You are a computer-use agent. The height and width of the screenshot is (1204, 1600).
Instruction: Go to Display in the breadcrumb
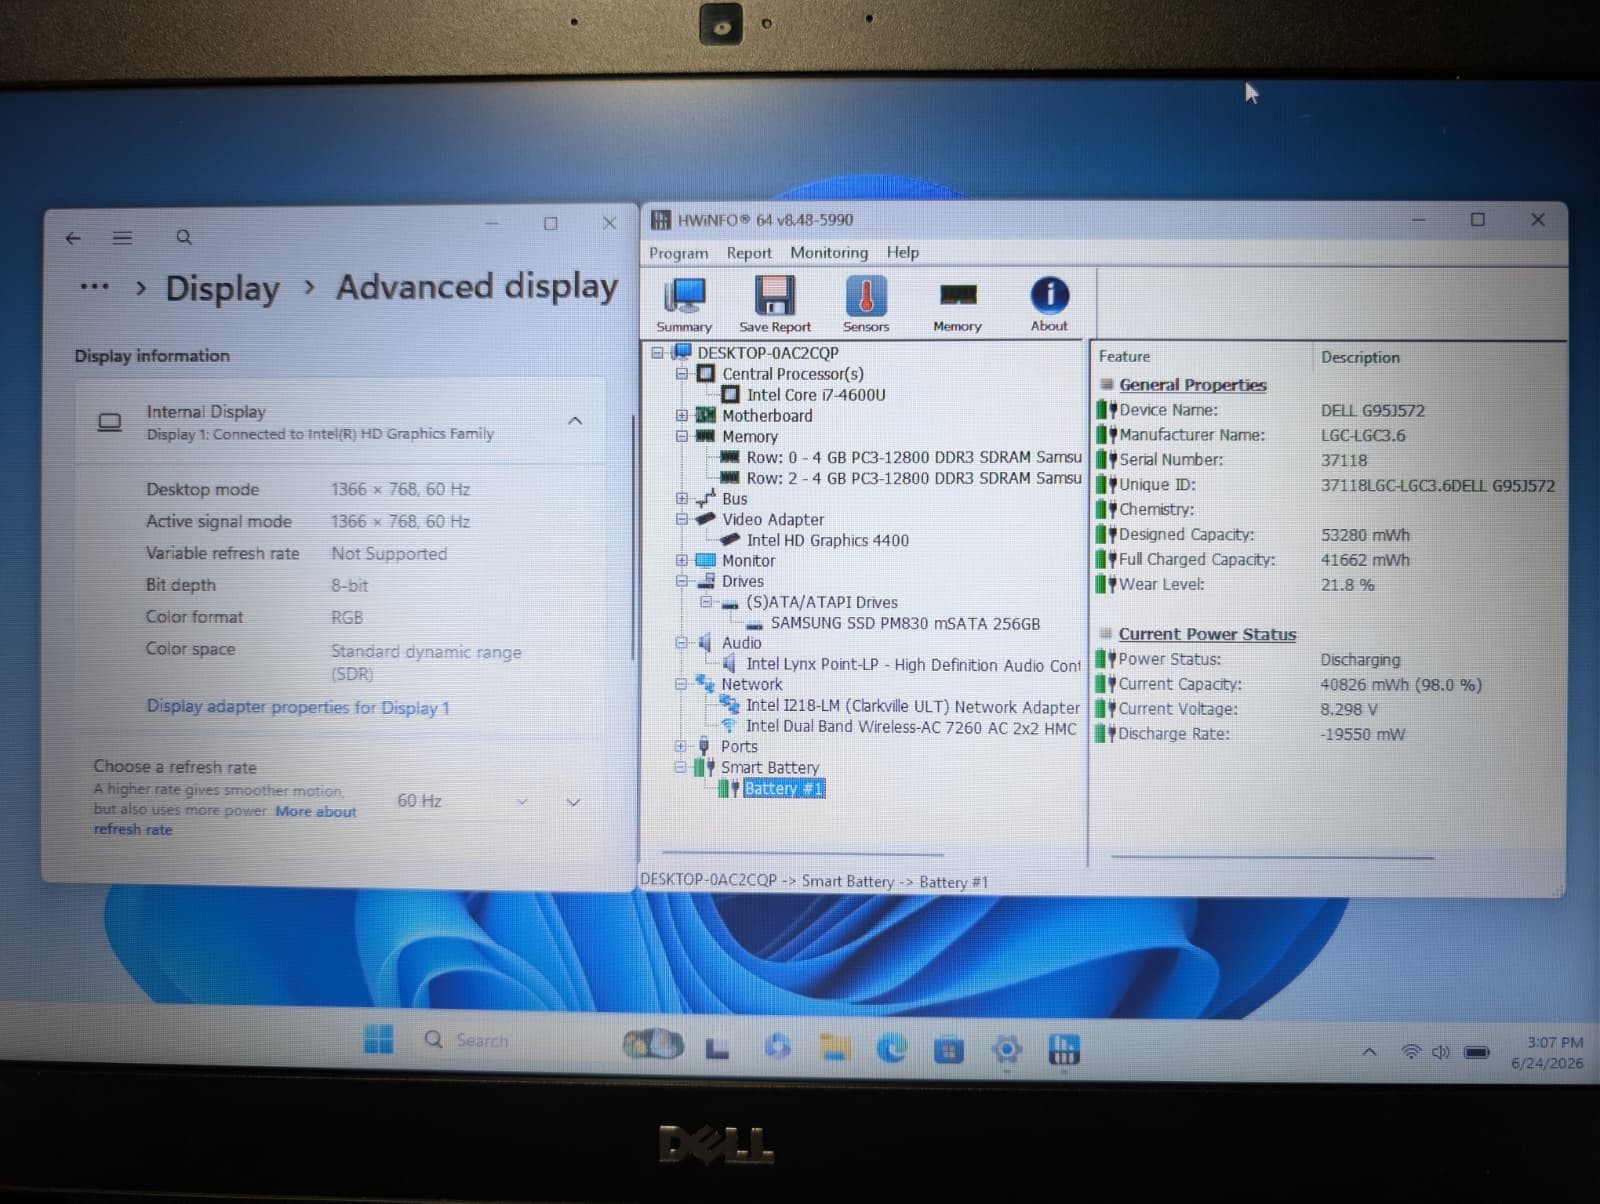(222, 288)
